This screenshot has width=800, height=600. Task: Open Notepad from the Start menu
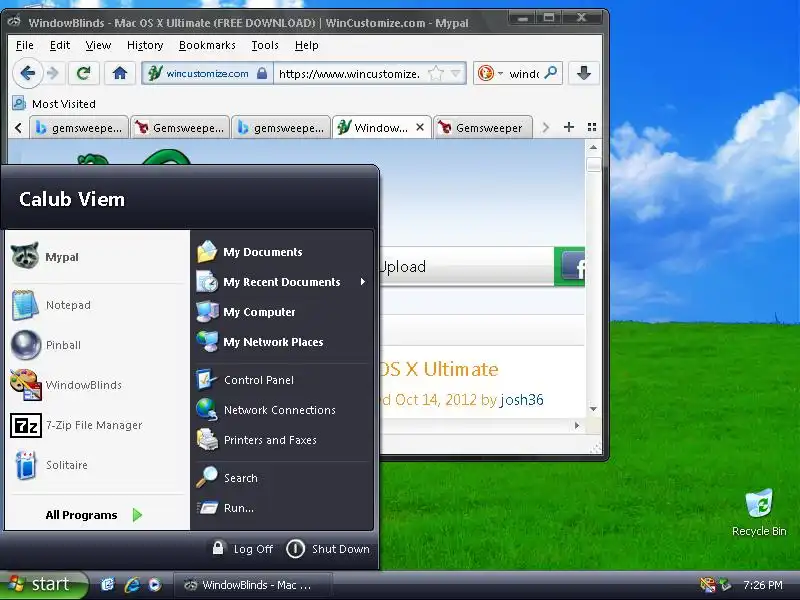[96, 305]
